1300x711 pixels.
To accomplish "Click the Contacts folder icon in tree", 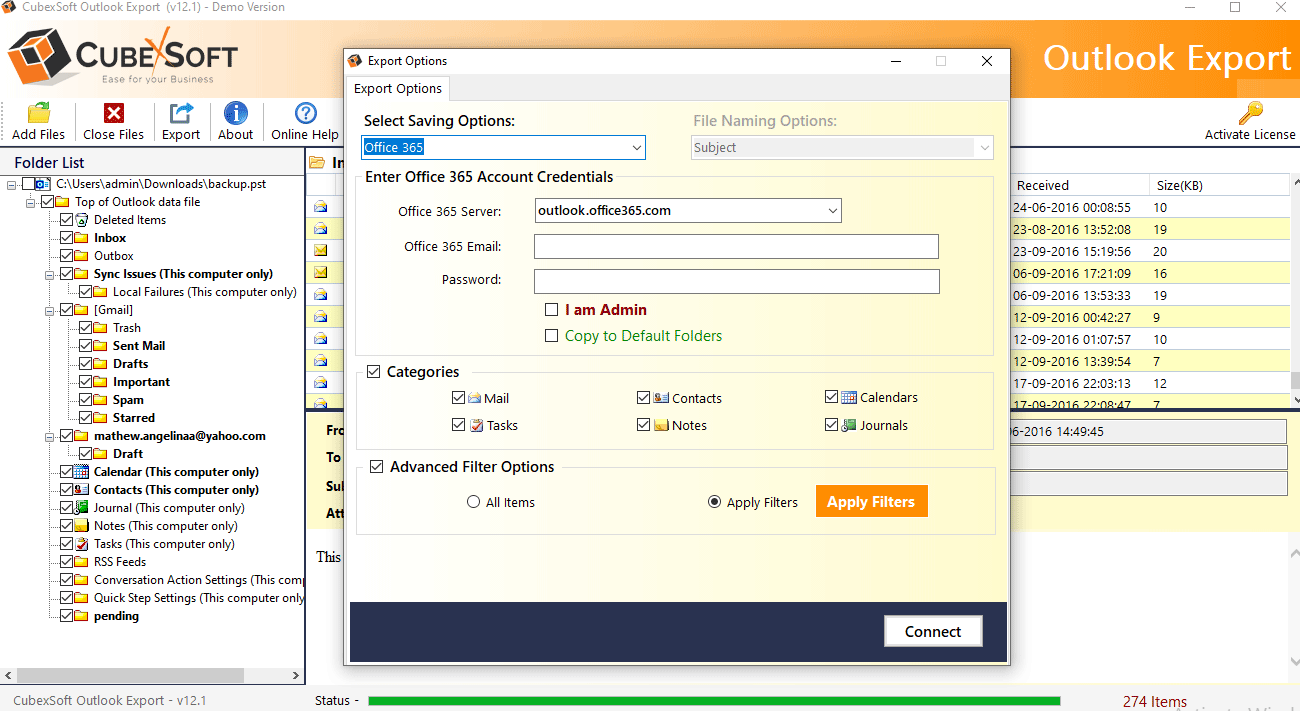I will point(82,490).
